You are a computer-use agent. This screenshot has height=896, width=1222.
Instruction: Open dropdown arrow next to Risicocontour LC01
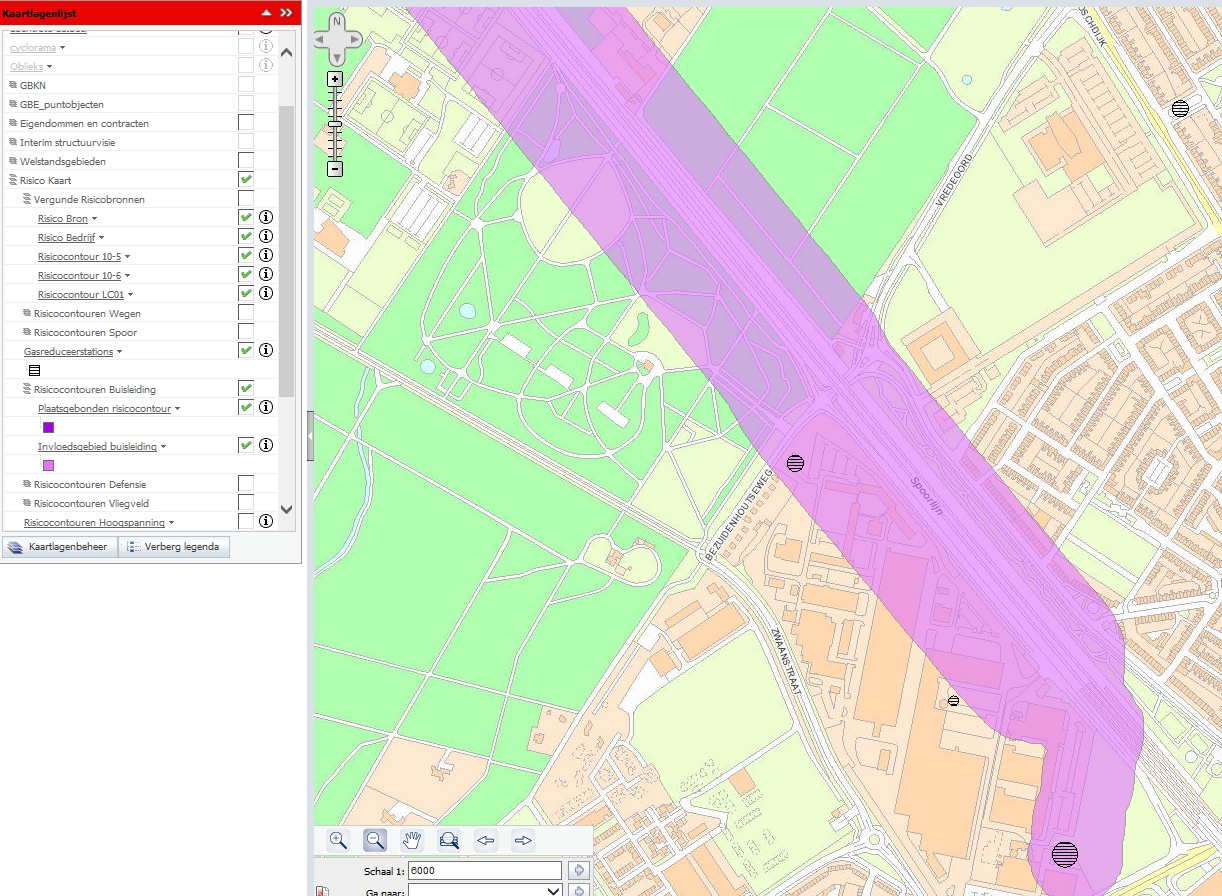[131, 295]
